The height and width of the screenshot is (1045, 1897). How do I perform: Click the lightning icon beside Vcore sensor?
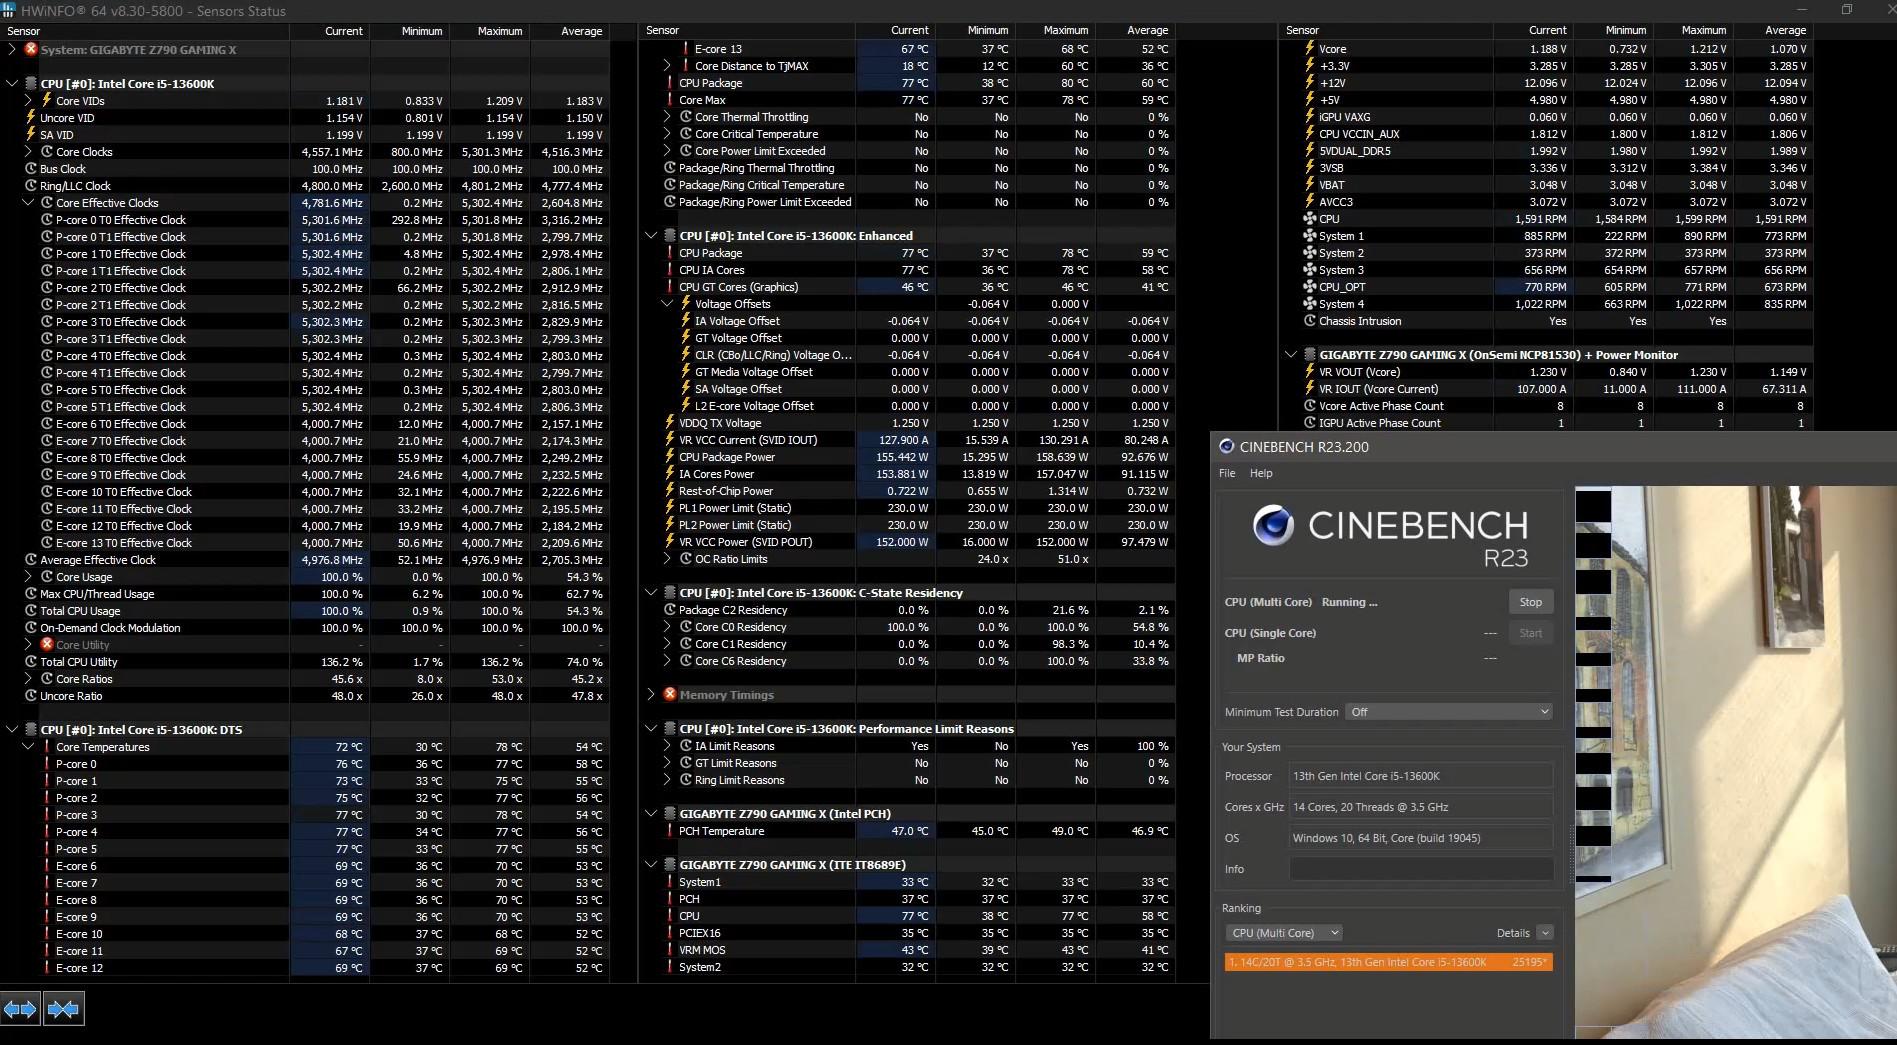pyautogui.click(x=1310, y=49)
